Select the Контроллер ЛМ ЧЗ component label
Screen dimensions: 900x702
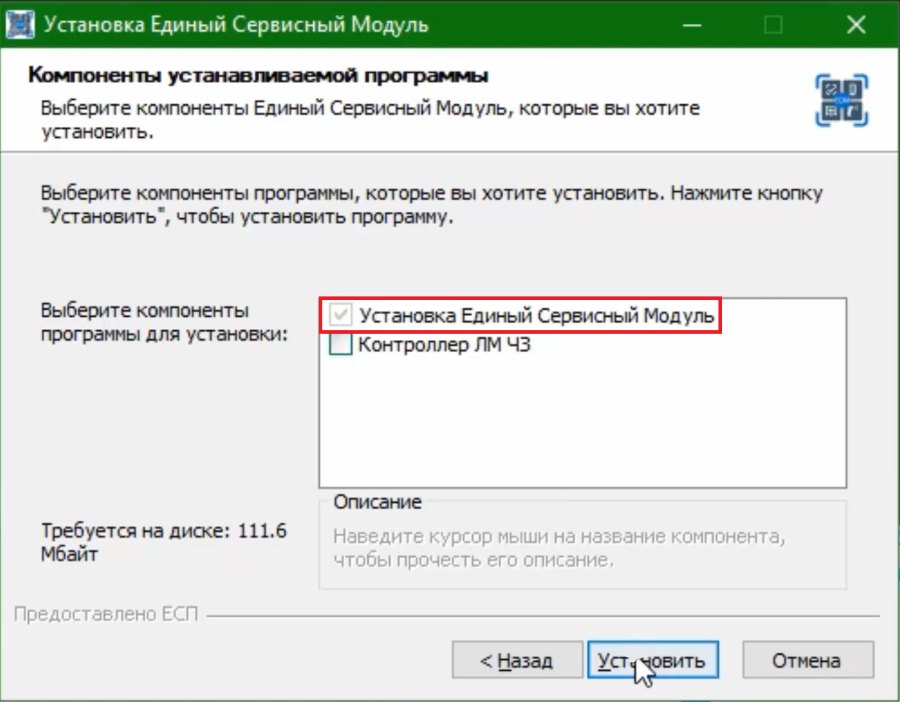click(x=444, y=344)
